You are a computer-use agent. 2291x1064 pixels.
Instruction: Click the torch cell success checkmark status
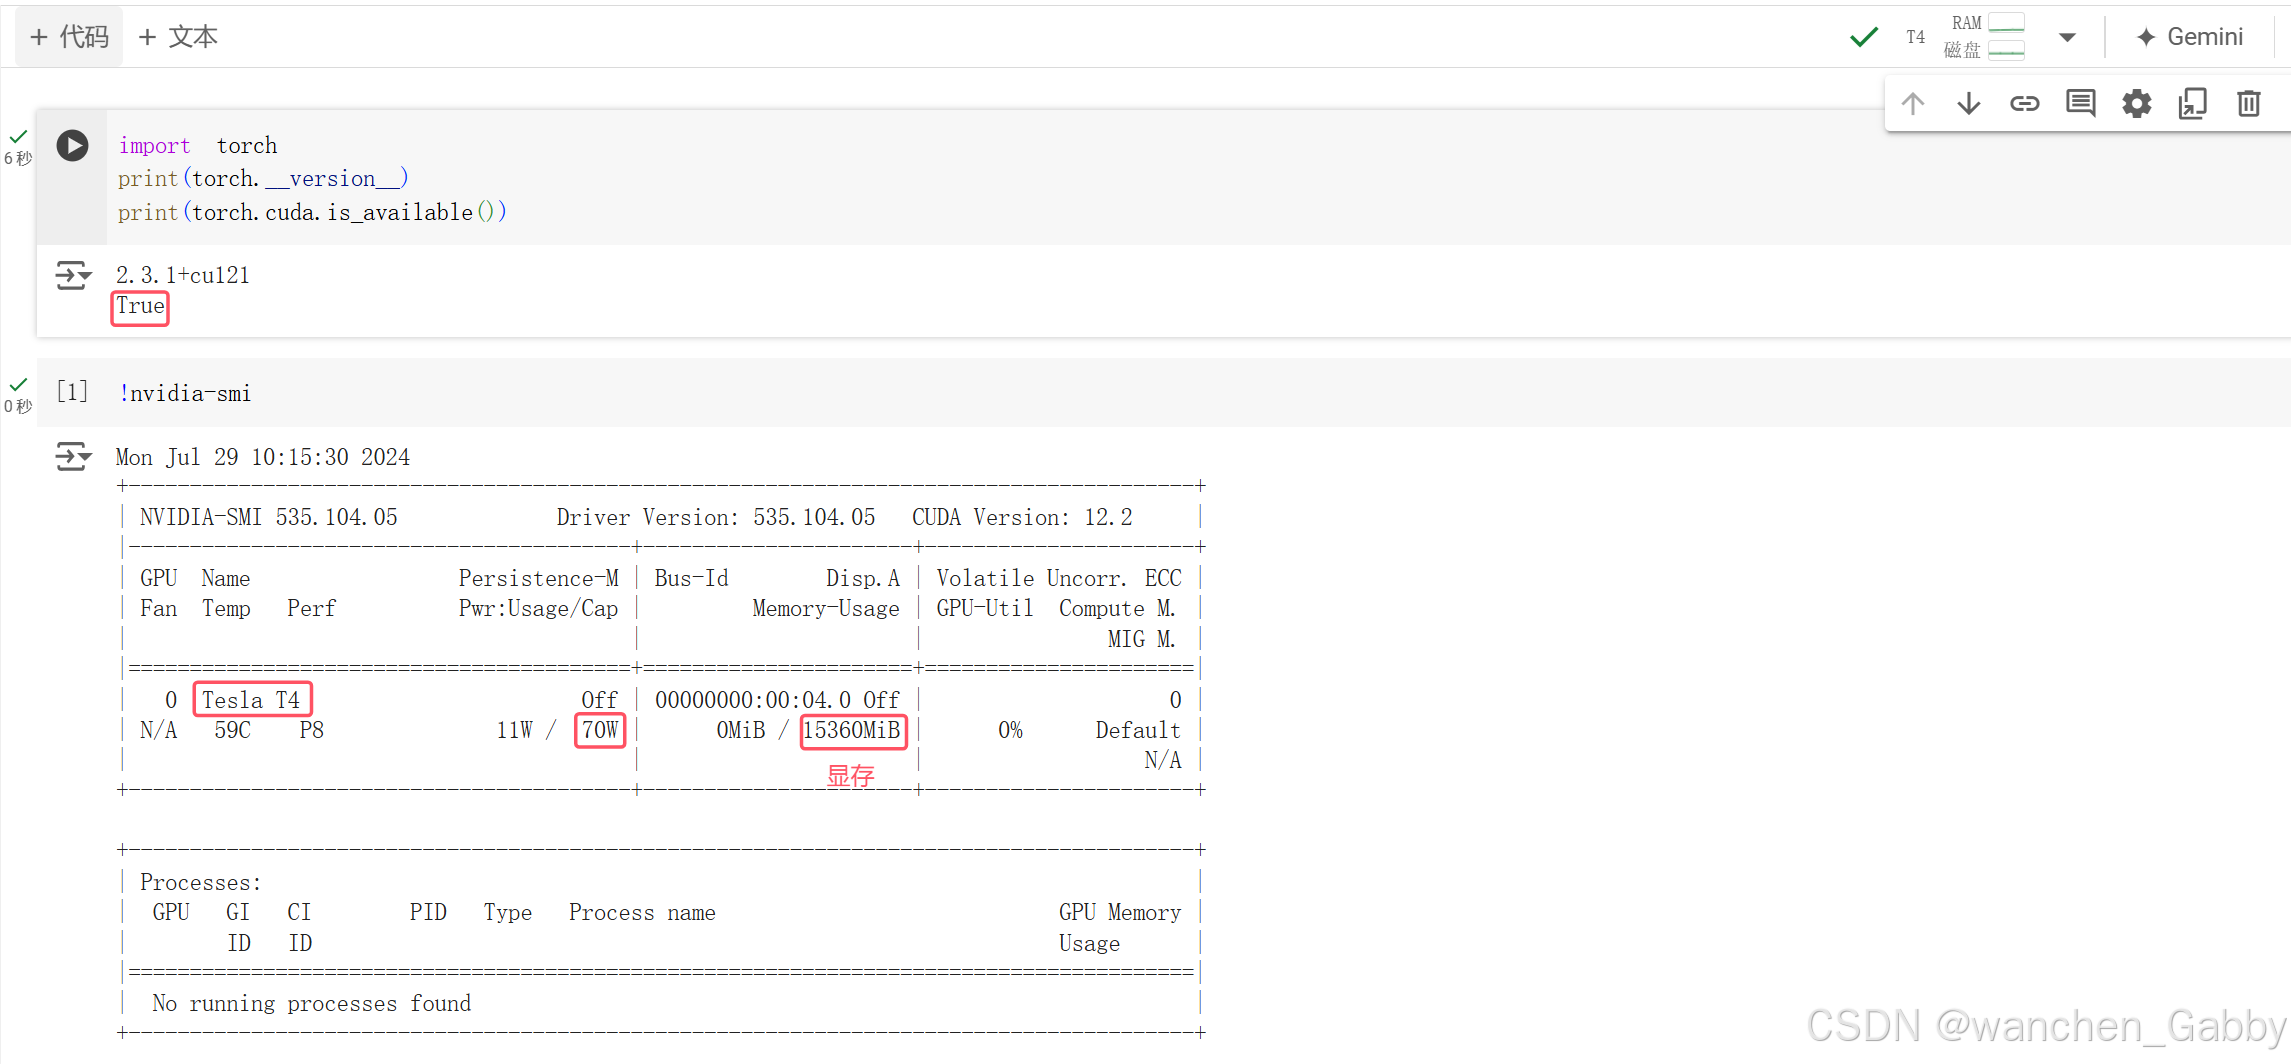(18, 137)
